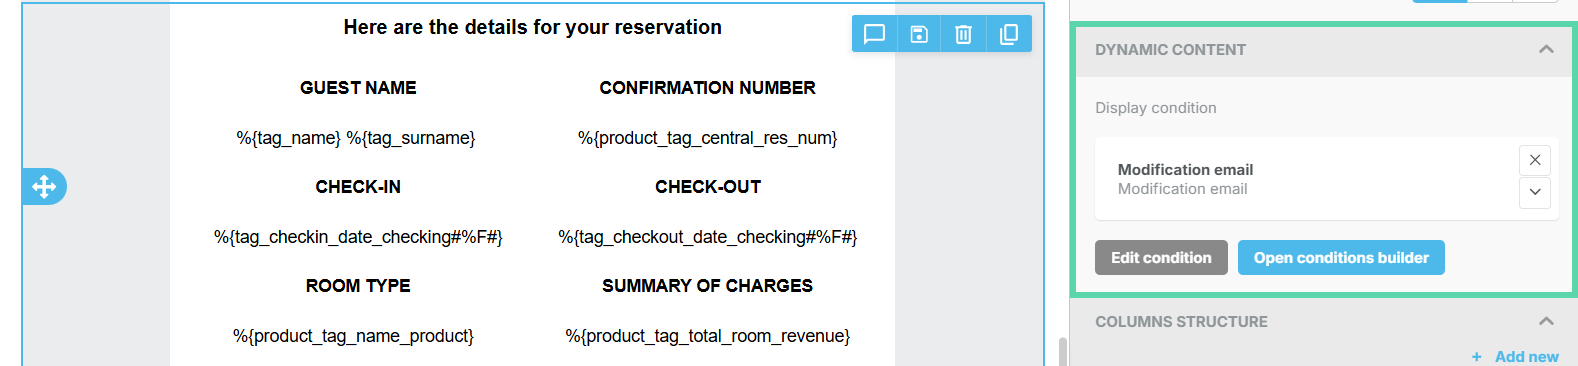Click the checkout date merge tag
The height and width of the screenshot is (366, 1578).
(708, 237)
